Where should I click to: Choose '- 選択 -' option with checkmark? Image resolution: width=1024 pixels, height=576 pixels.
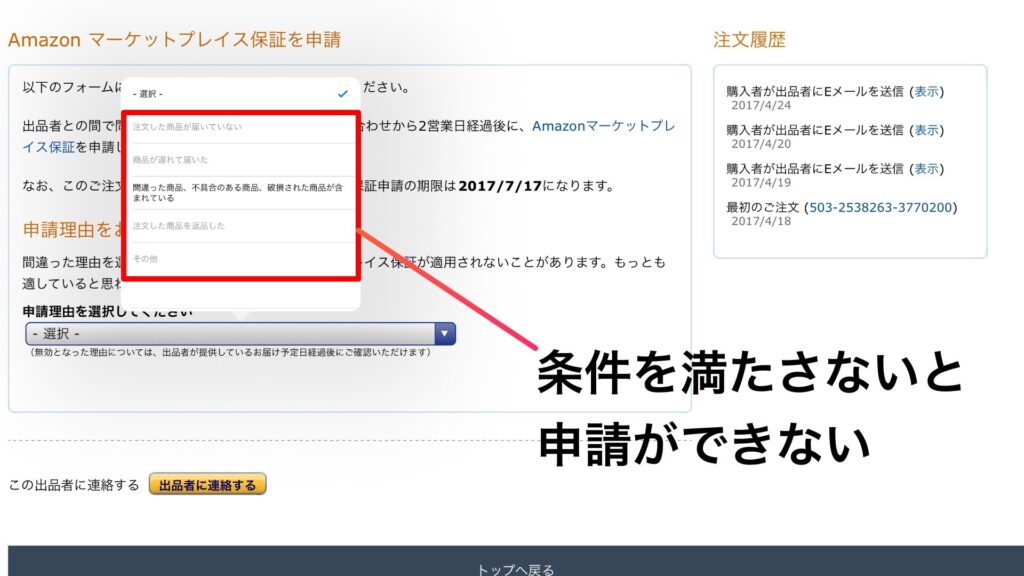coord(240,94)
